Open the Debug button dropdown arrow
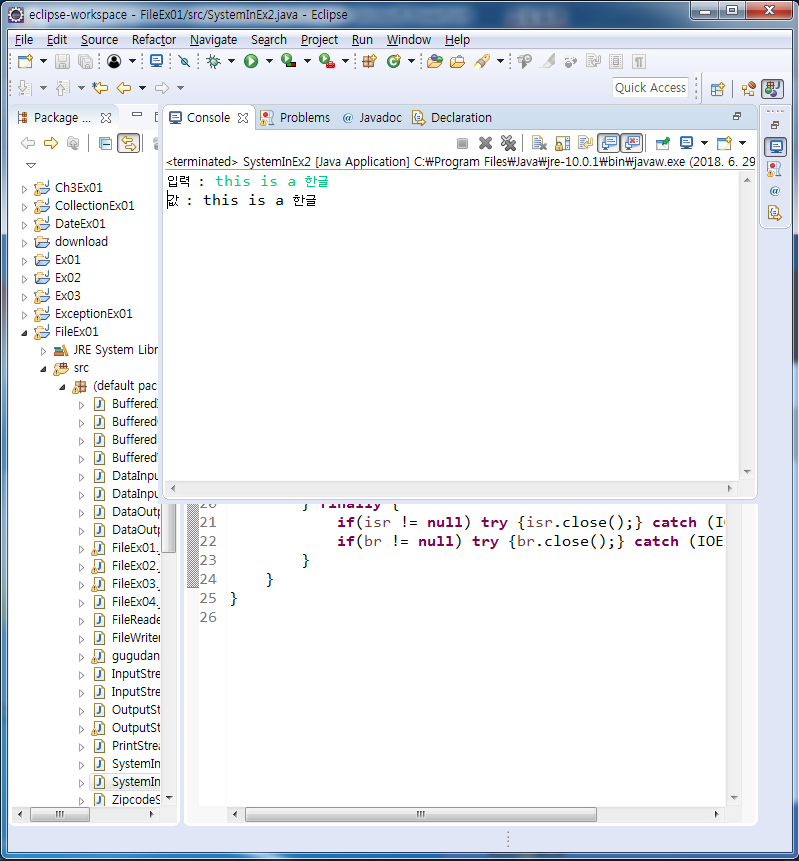This screenshot has height=861, width=799. (231, 62)
